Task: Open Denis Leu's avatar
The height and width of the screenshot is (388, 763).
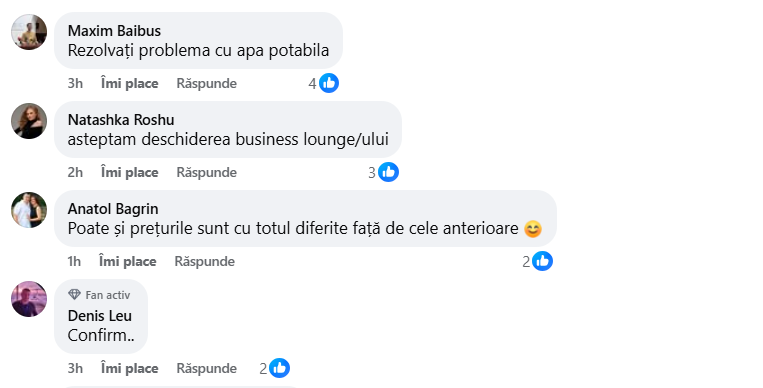Action: [x=29, y=299]
